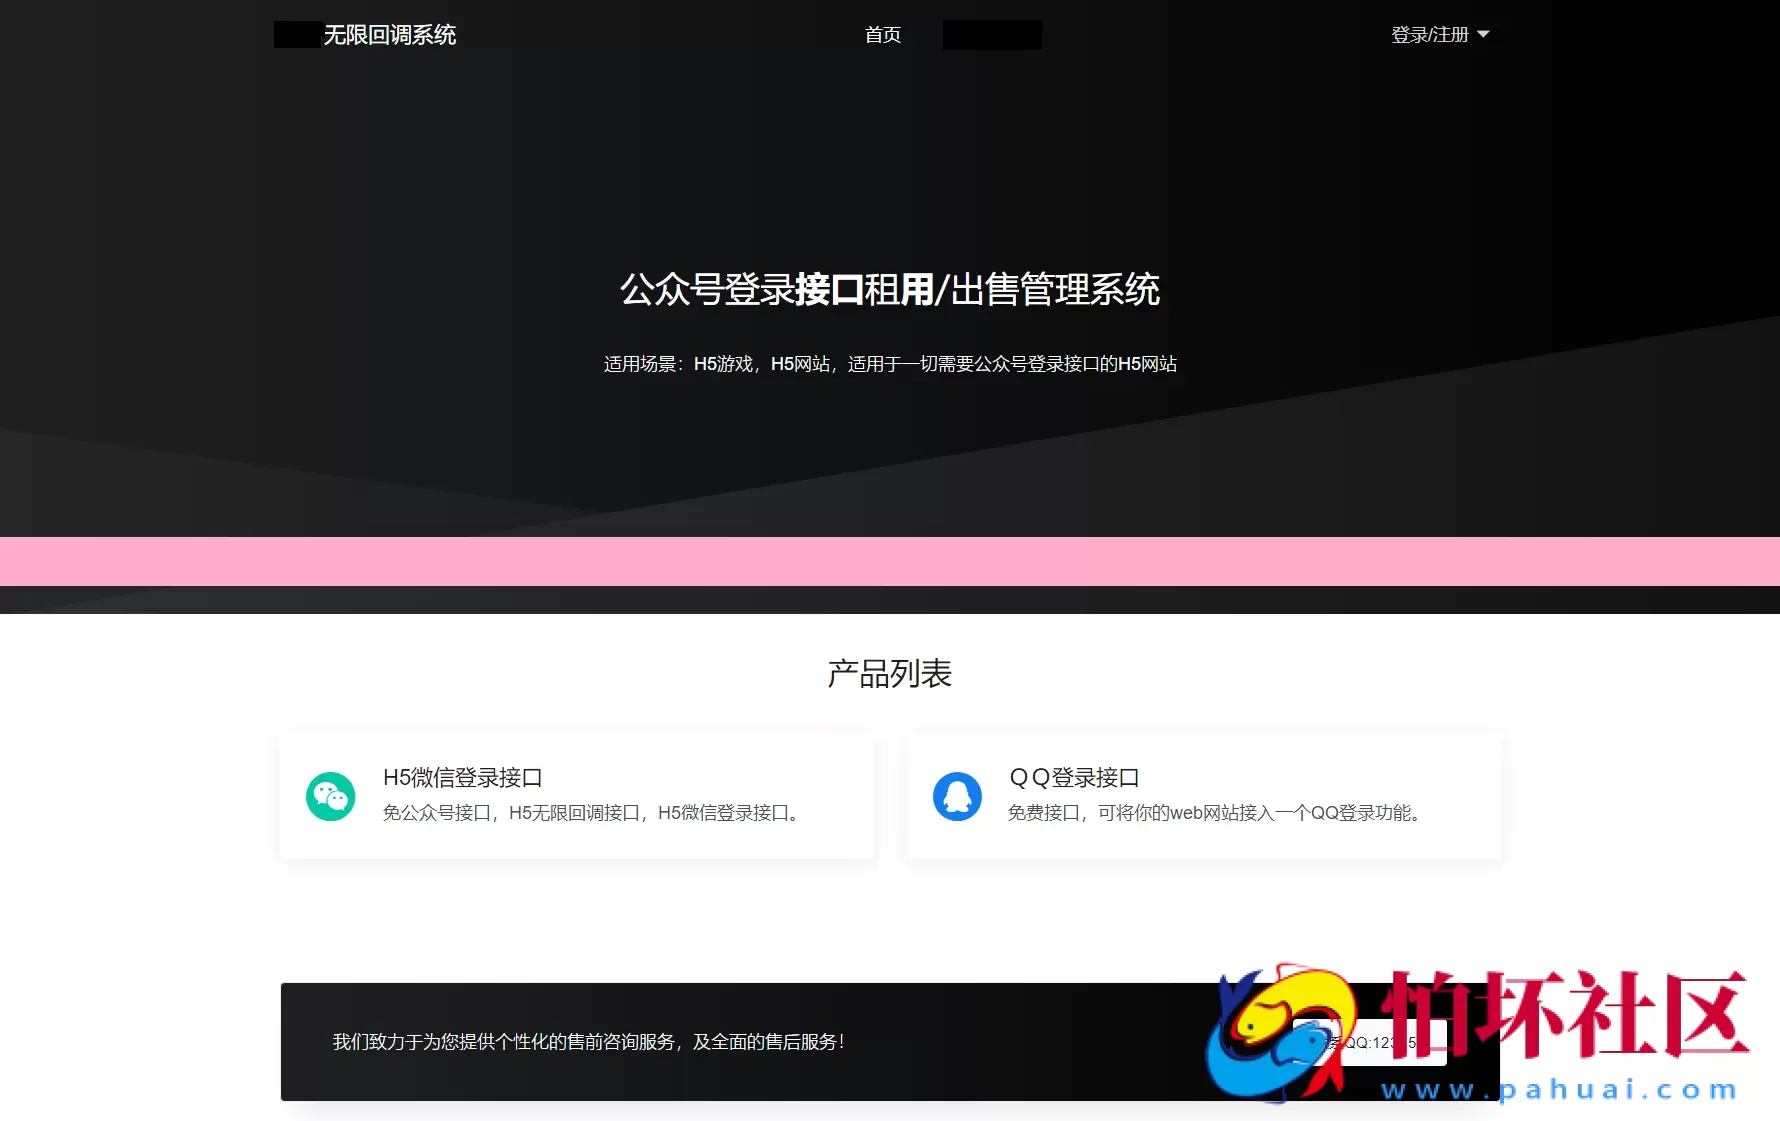
Task: Open the site logo beside 无限回调系统
Action: pos(295,34)
